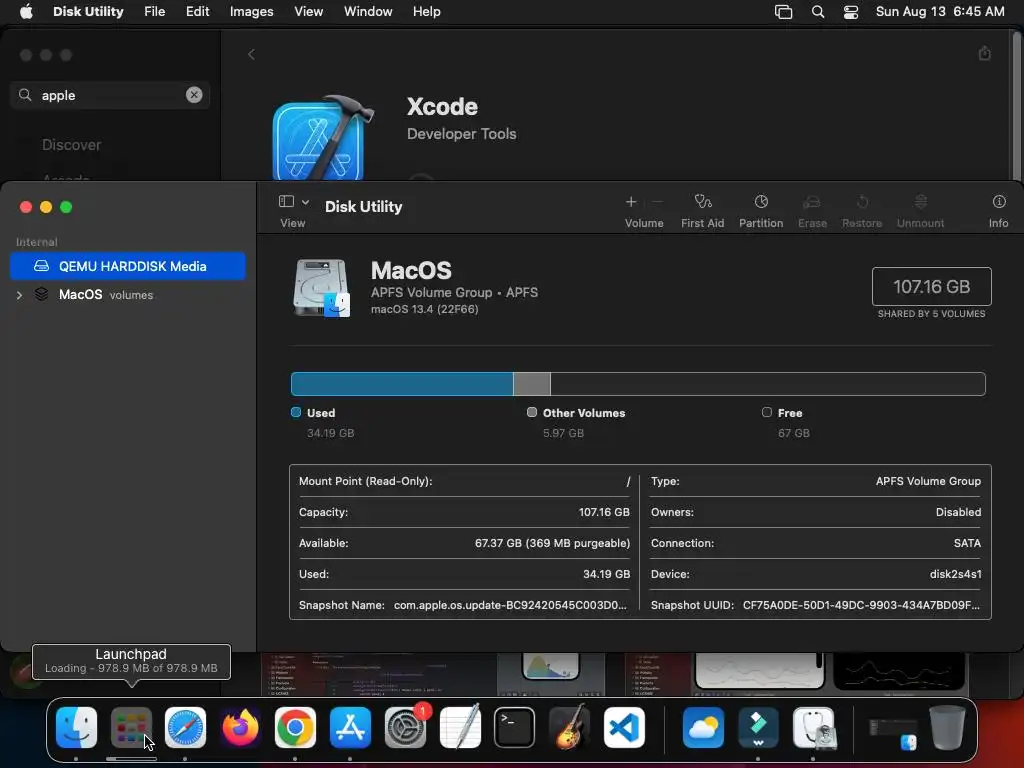
Task: Toggle sidebar with the View icon
Action: (286, 201)
